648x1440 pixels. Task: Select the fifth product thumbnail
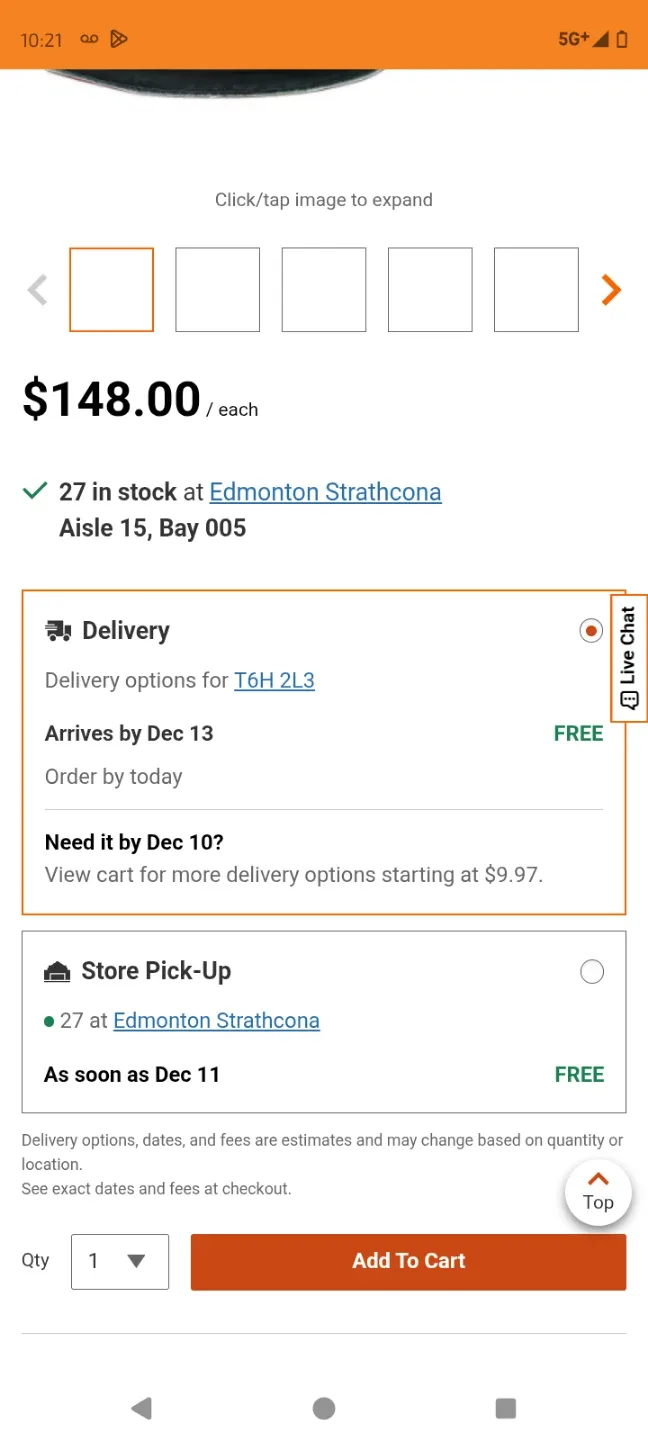[536, 290]
